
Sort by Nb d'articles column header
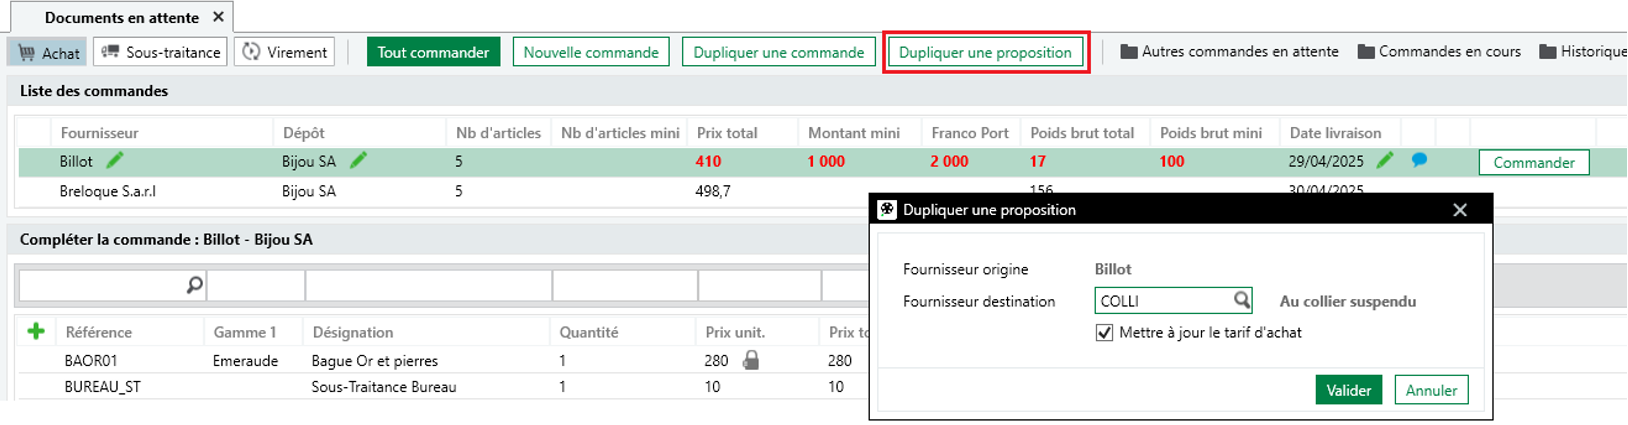click(x=498, y=132)
